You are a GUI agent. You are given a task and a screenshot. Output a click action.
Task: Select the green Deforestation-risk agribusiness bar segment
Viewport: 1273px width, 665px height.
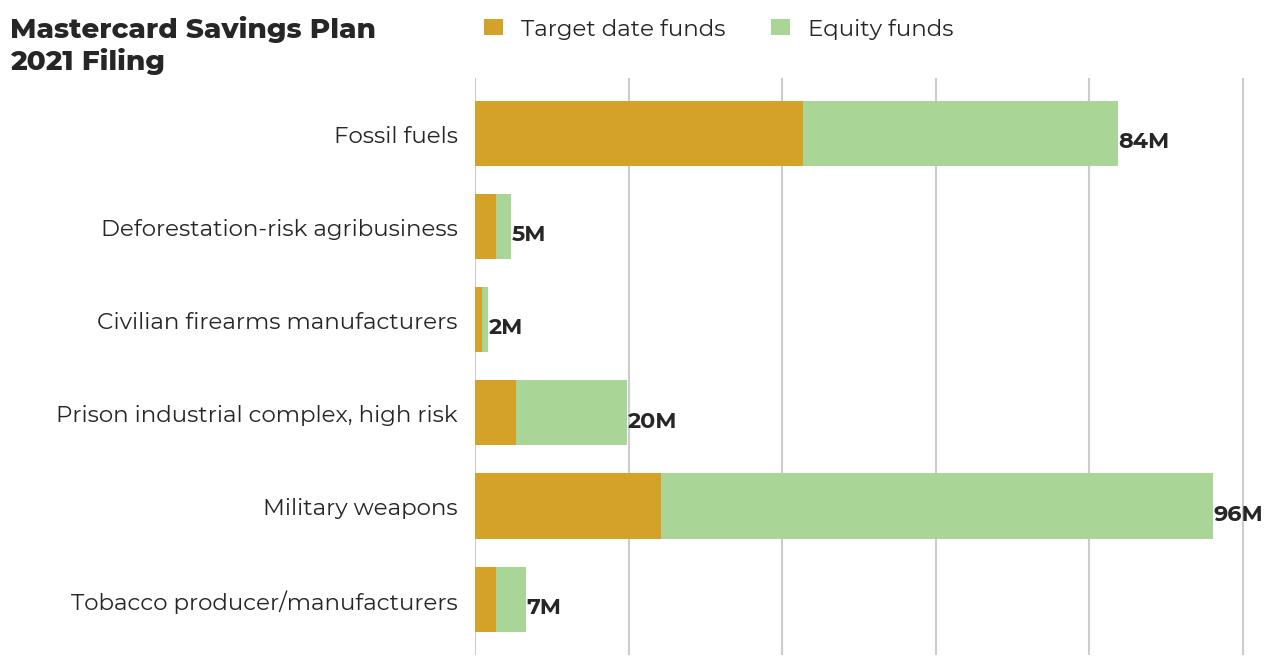[x=503, y=226]
